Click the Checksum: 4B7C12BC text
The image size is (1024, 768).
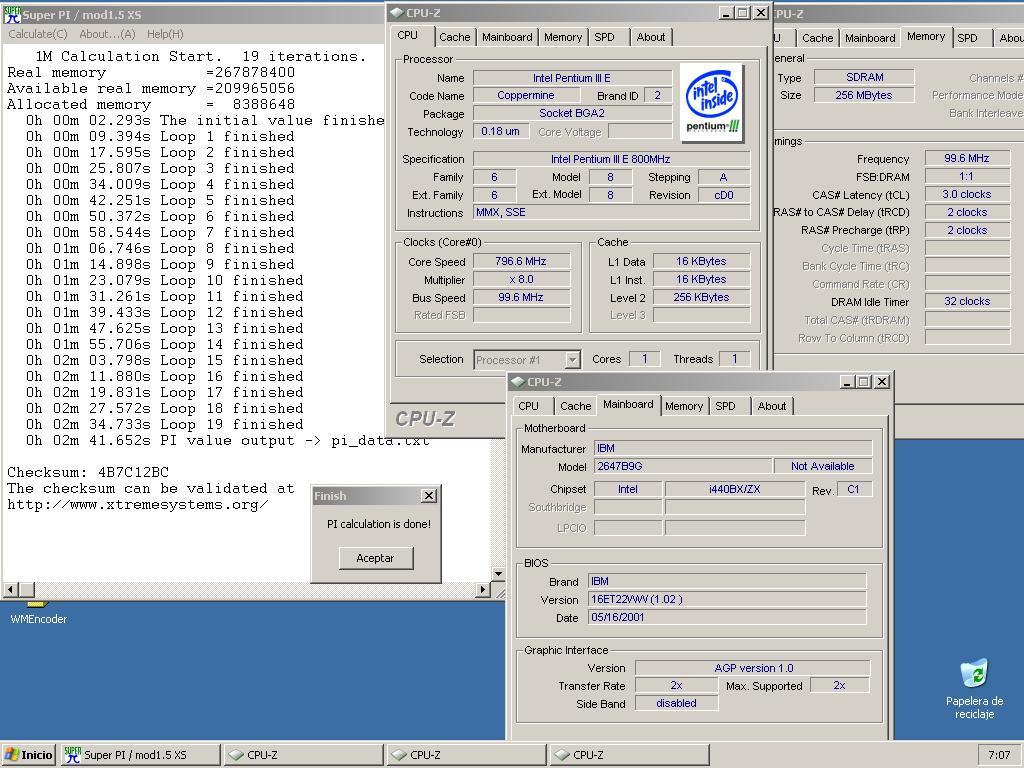coord(88,472)
